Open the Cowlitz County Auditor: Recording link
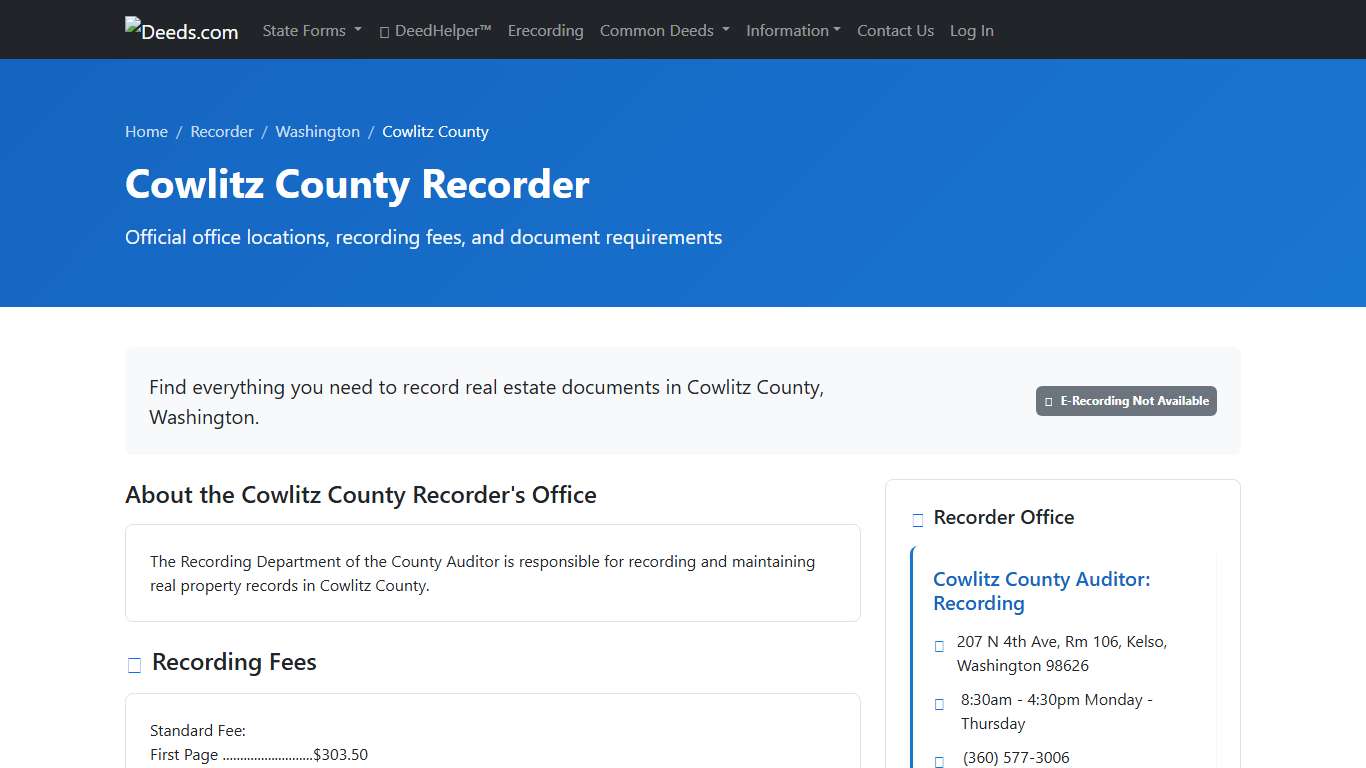 pos(1042,591)
